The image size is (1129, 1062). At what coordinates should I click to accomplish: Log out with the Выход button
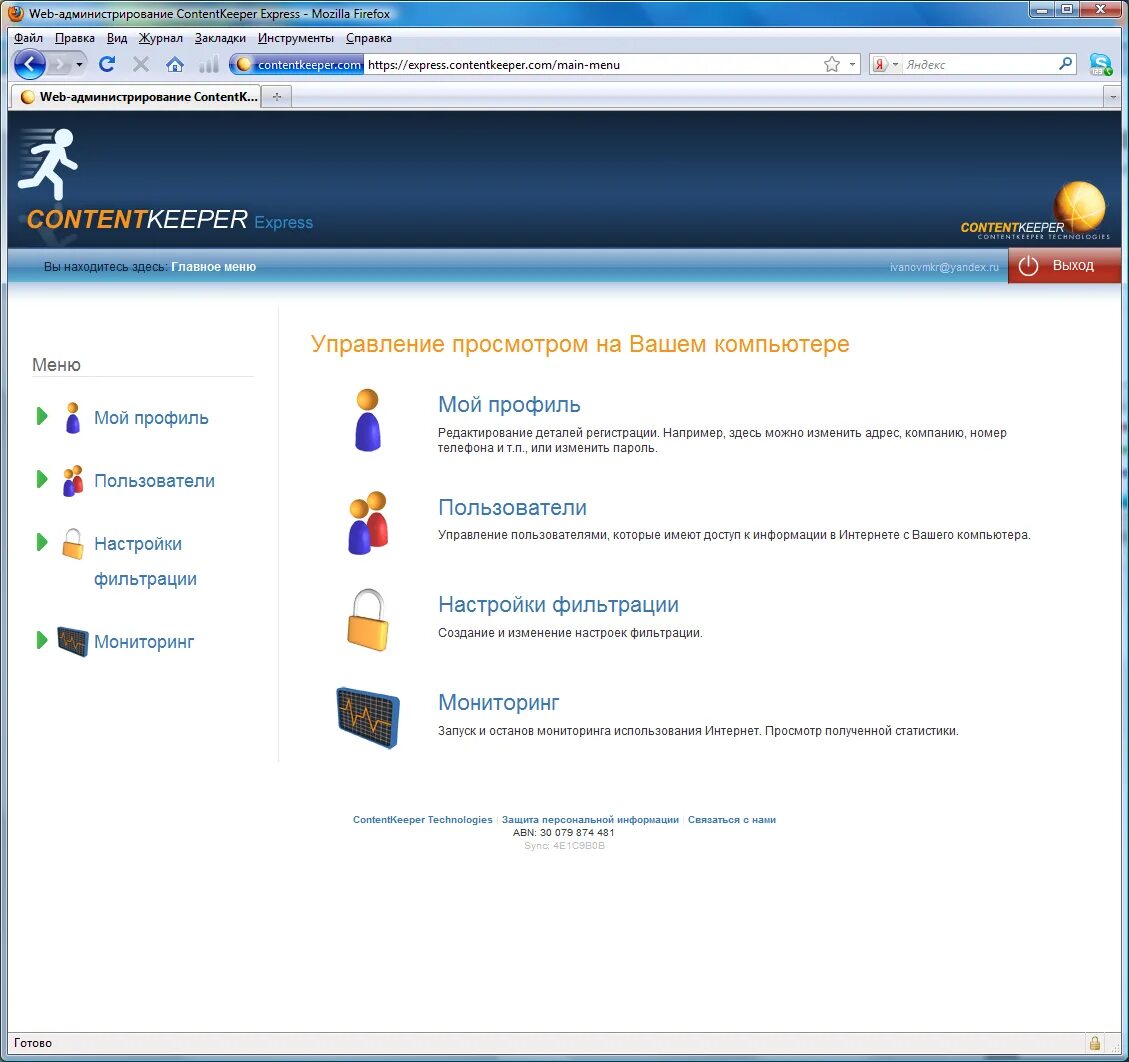coord(1063,266)
